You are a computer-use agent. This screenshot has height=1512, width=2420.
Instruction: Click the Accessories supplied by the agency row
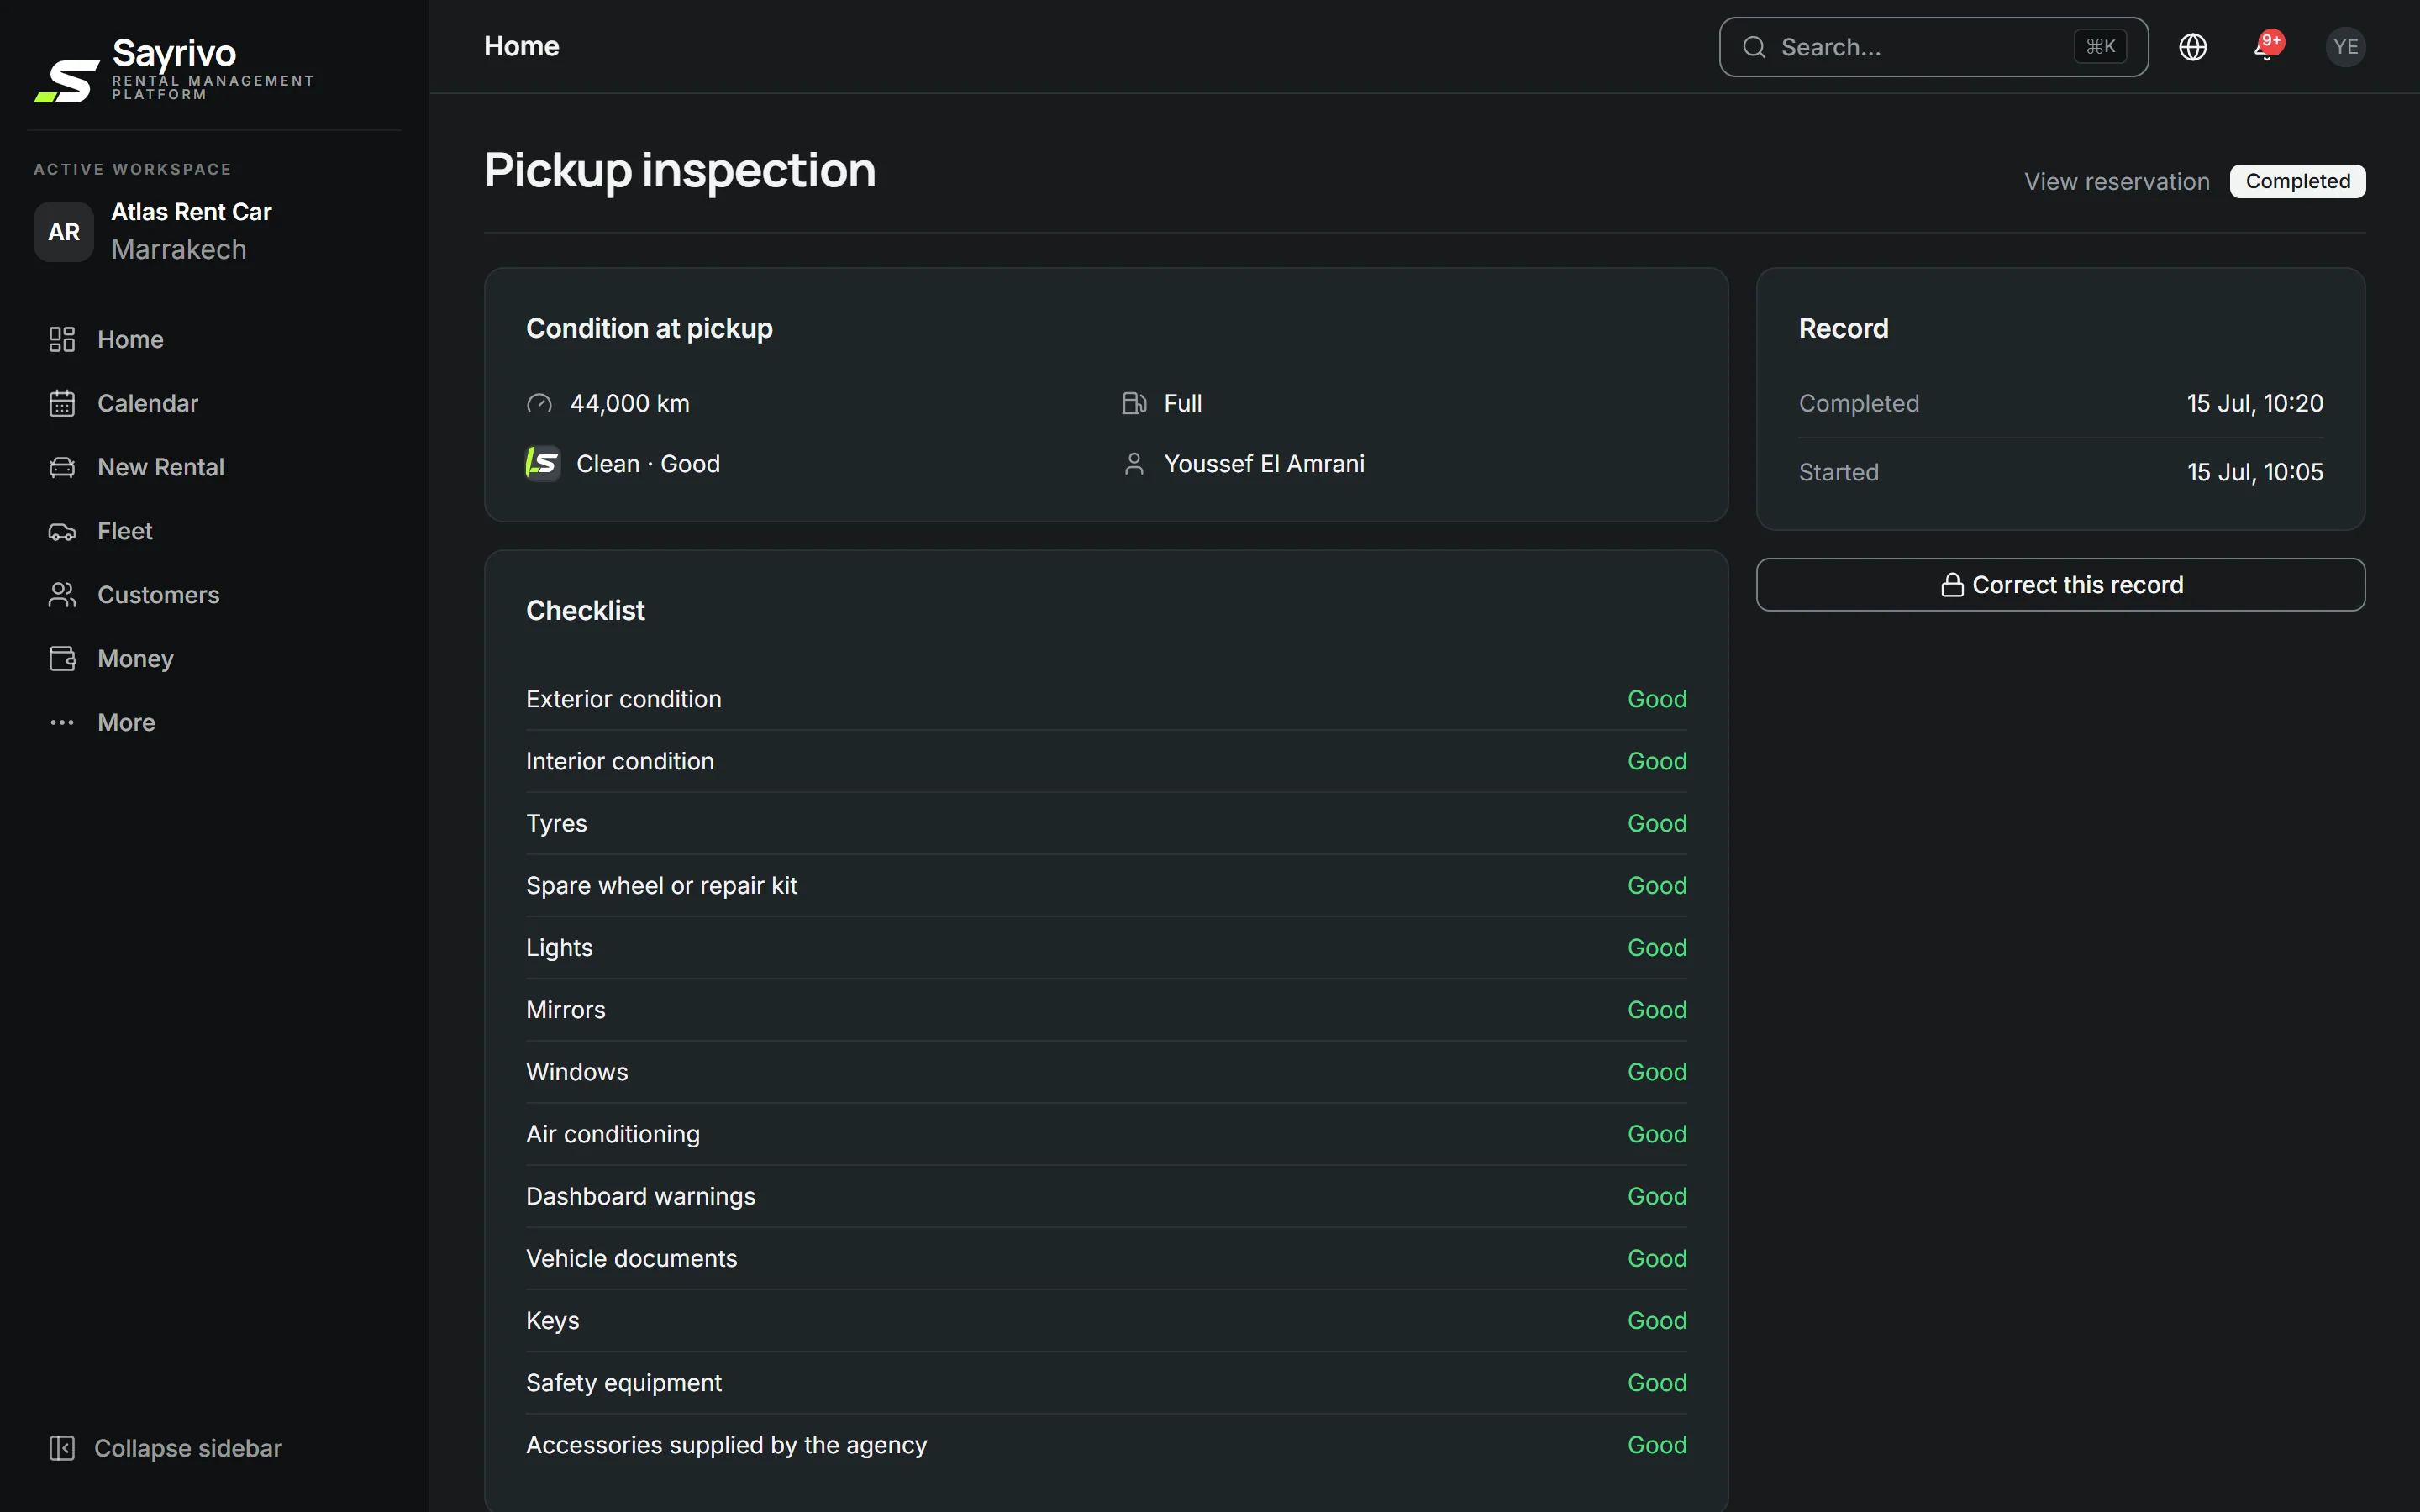(x=1106, y=1445)
